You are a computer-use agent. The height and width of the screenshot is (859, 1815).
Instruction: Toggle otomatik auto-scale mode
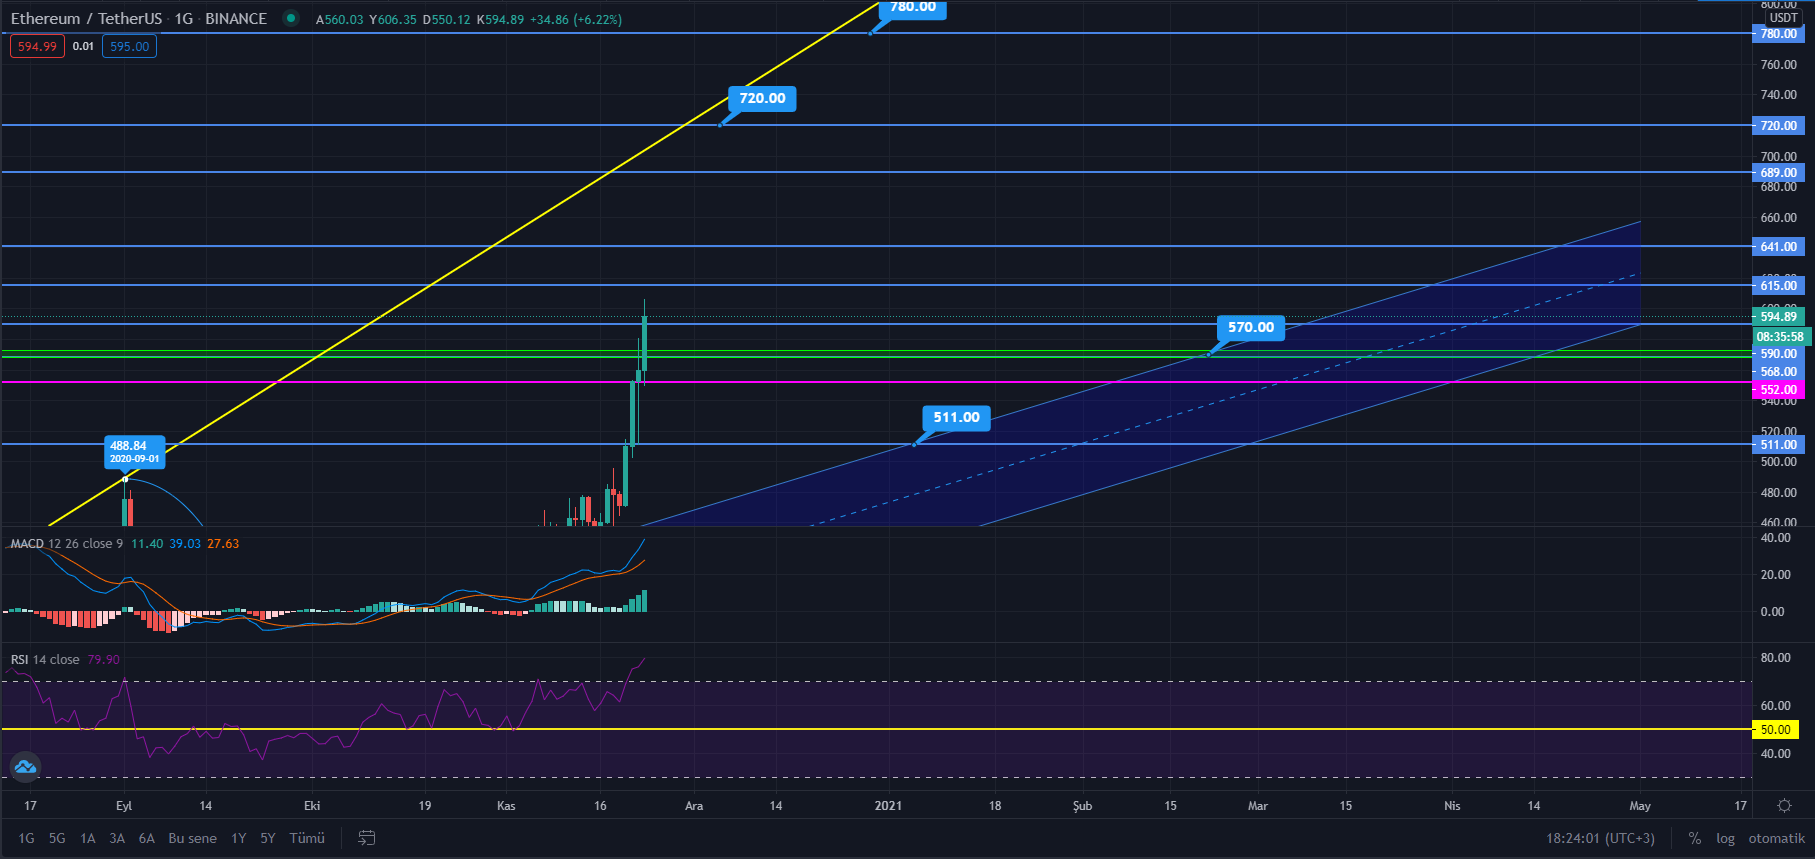[1776, 838]
